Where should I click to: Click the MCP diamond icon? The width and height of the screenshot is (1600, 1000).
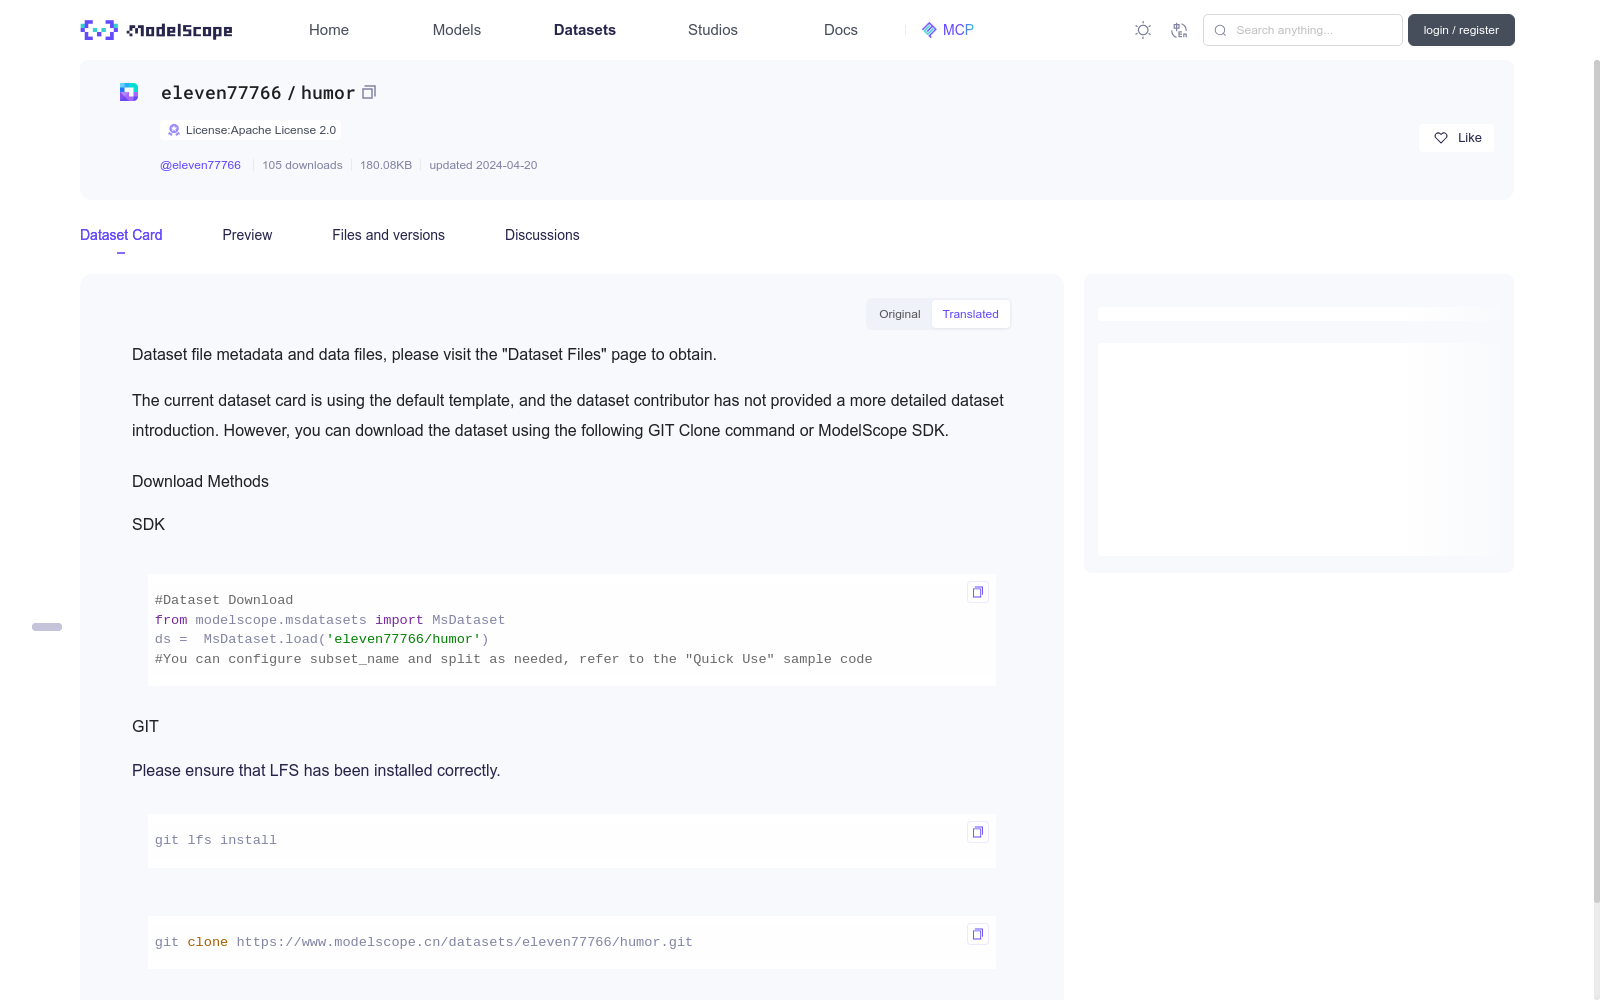click(x=929, y=30)
